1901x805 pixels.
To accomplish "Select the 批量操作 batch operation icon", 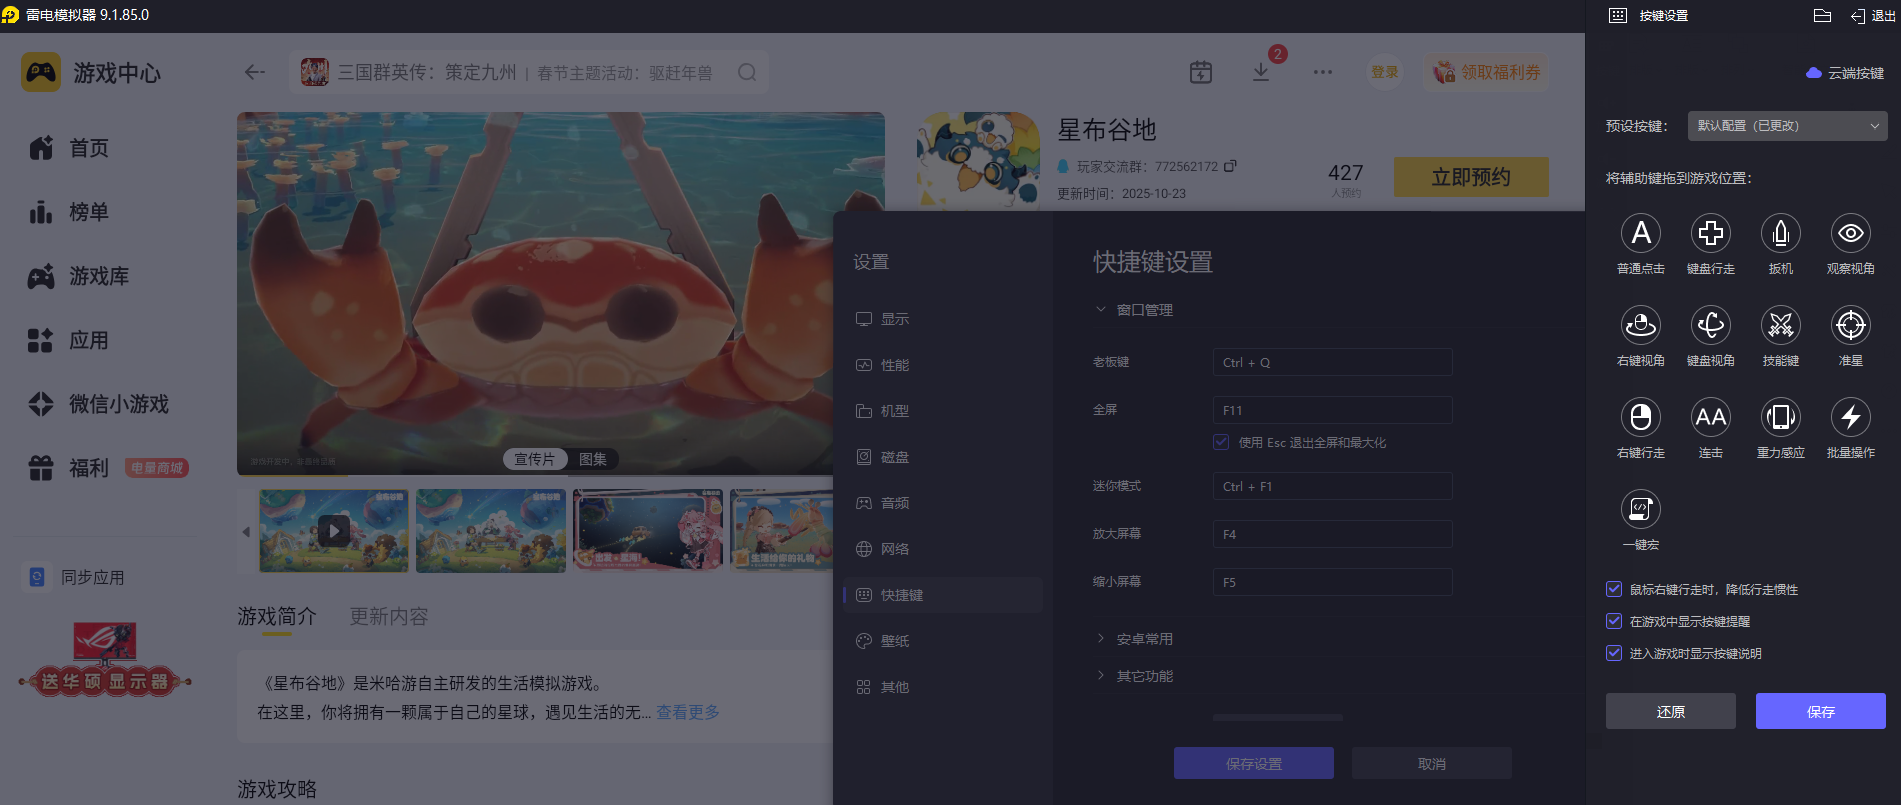I will click(1851, 417).
